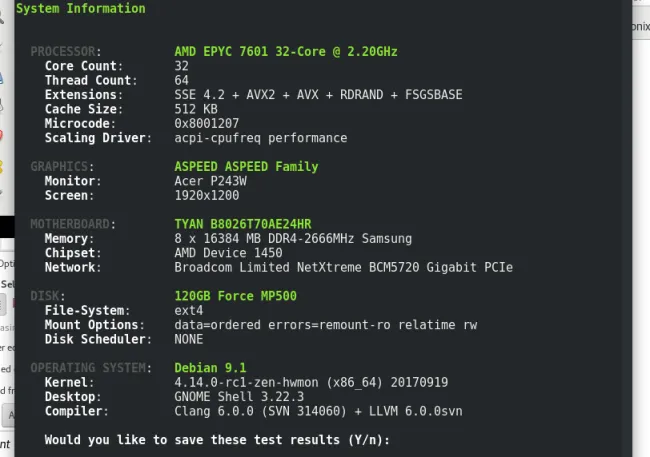650x457 pixels.
Task: Click the Debian 9.1 operating system line
Action: pyautogui.click(x=210, y=368)
